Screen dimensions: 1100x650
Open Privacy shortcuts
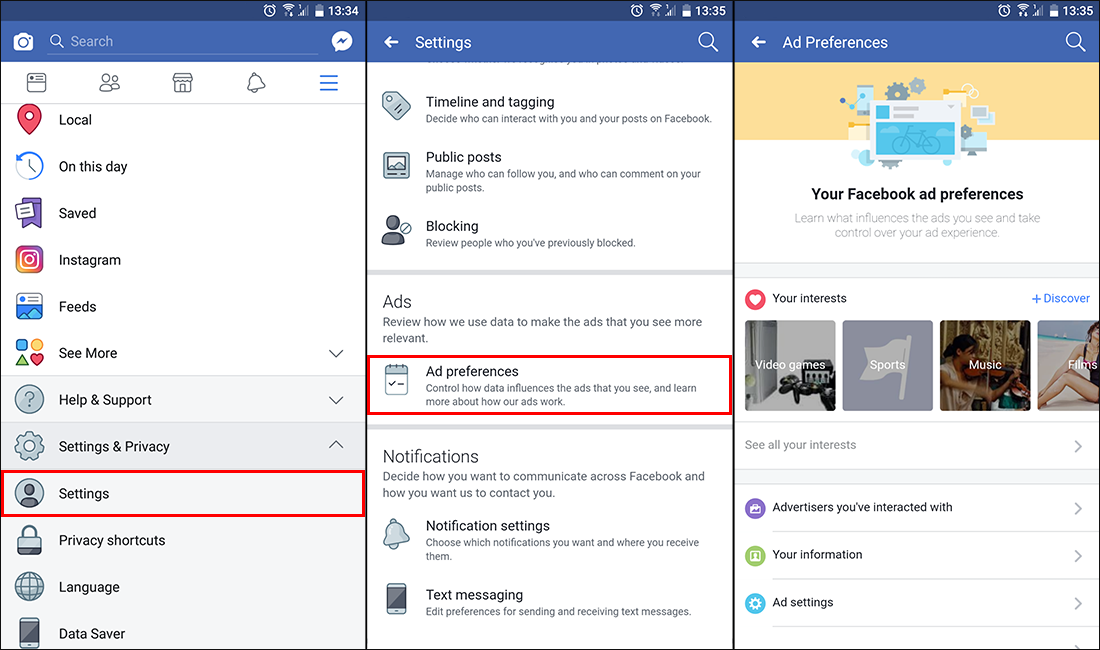[183, 540]
